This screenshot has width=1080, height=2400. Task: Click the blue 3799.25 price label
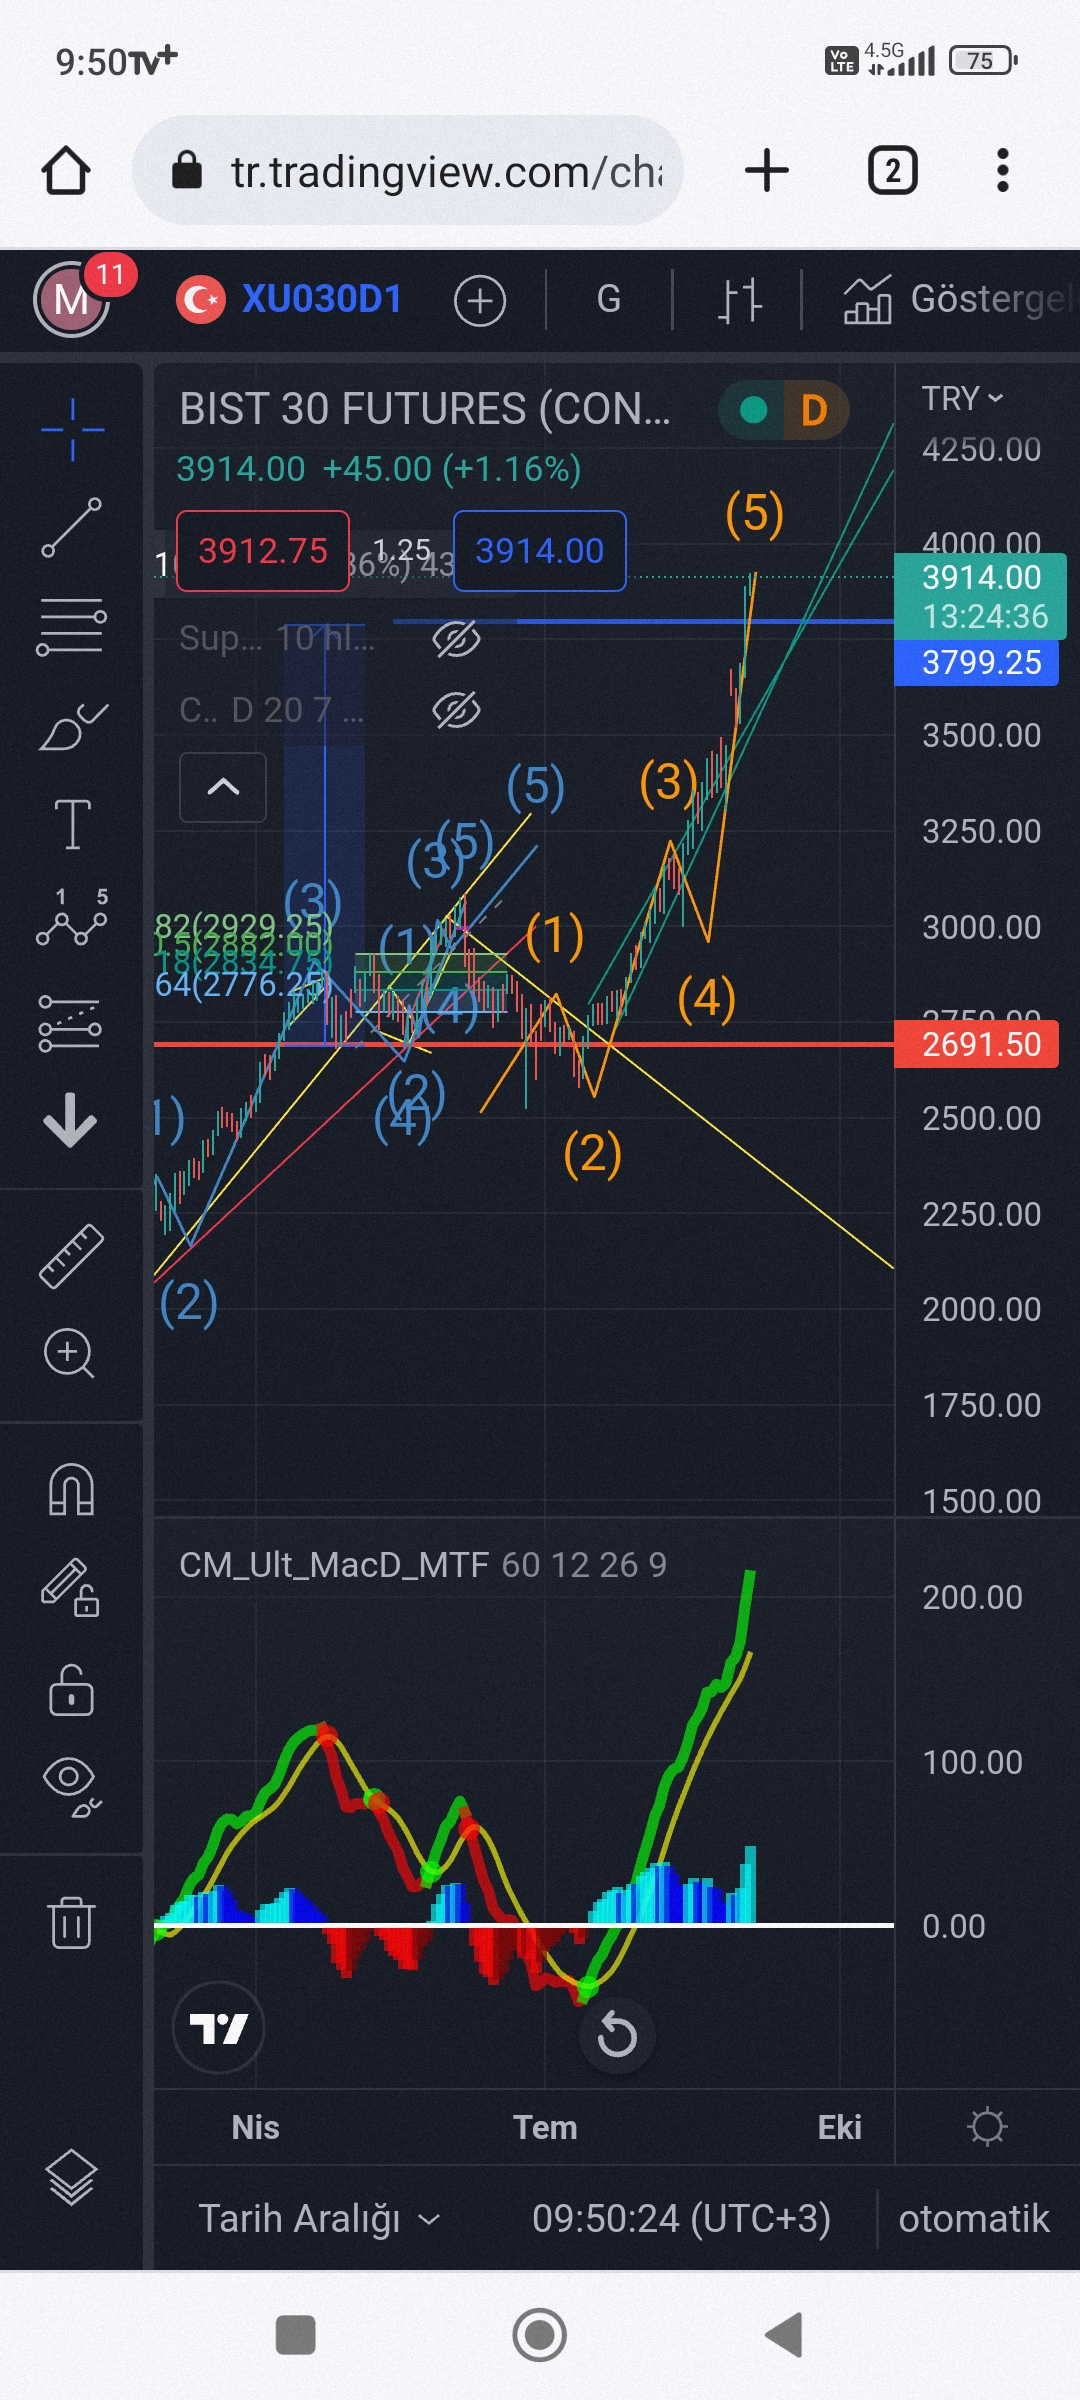[976, 662]
